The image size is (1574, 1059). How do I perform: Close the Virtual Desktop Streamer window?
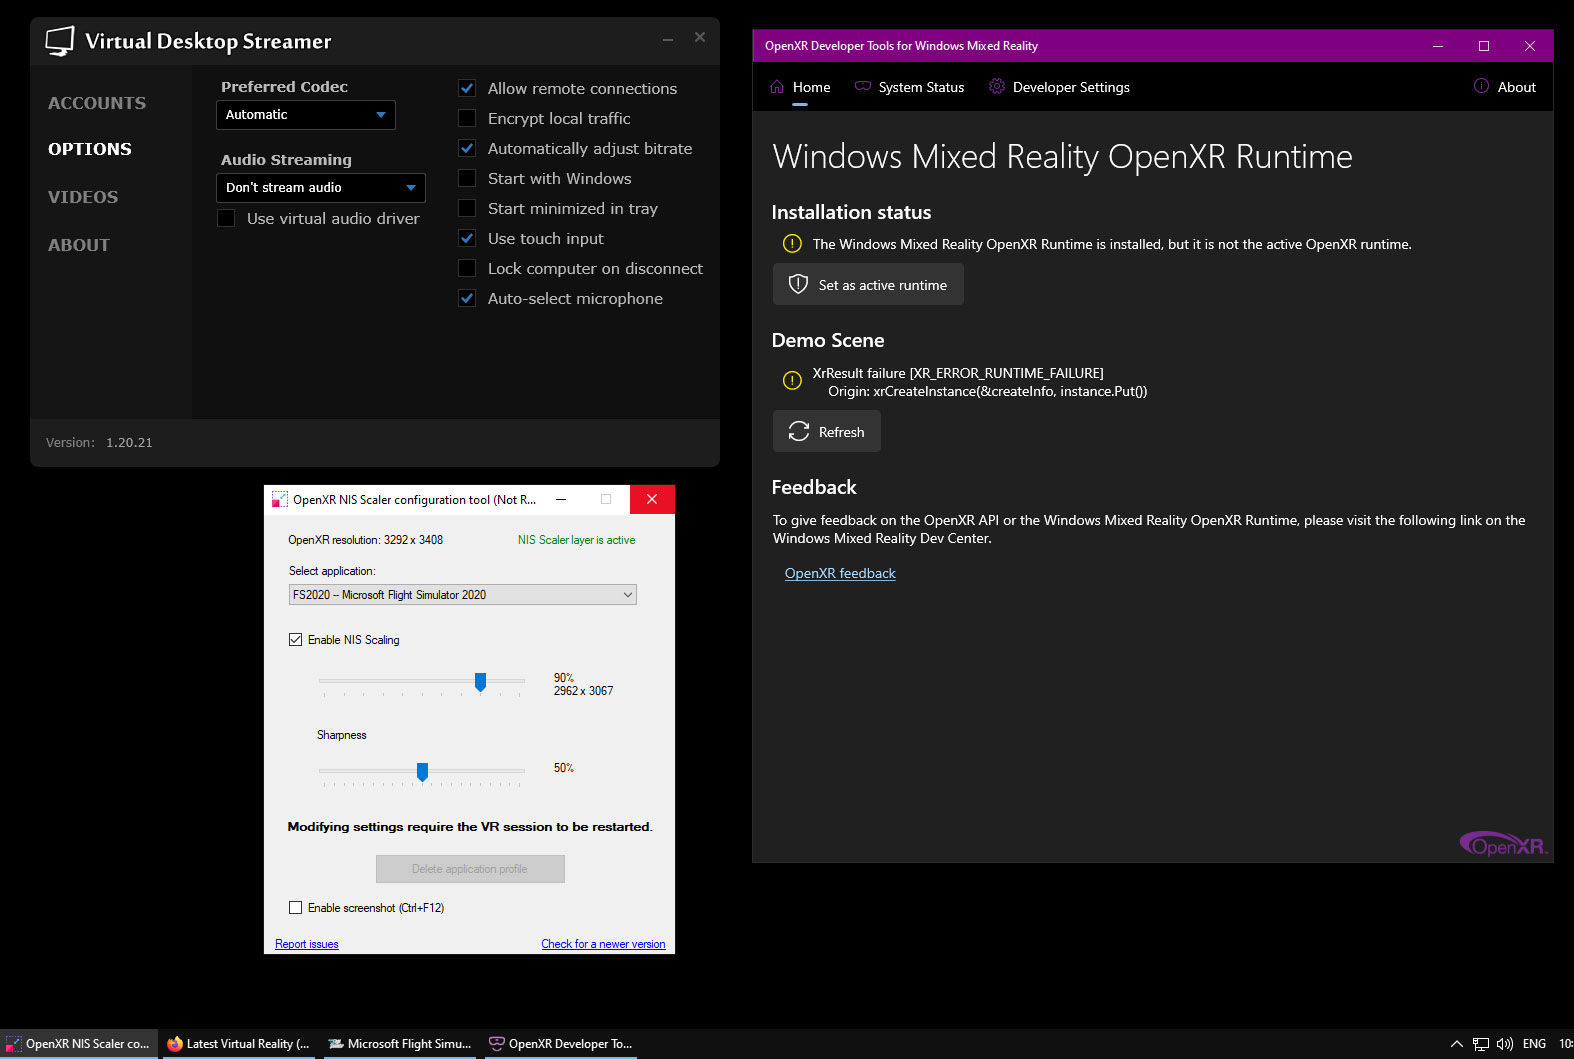[x=700, y=37]
